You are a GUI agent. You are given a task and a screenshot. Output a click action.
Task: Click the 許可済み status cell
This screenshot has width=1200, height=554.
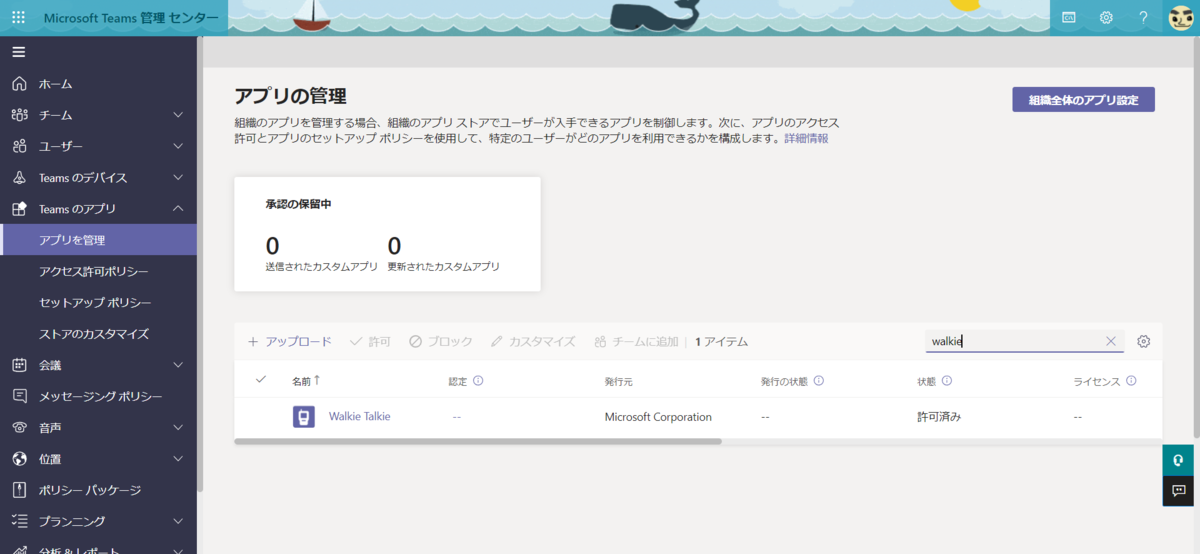tap(939, 417)
